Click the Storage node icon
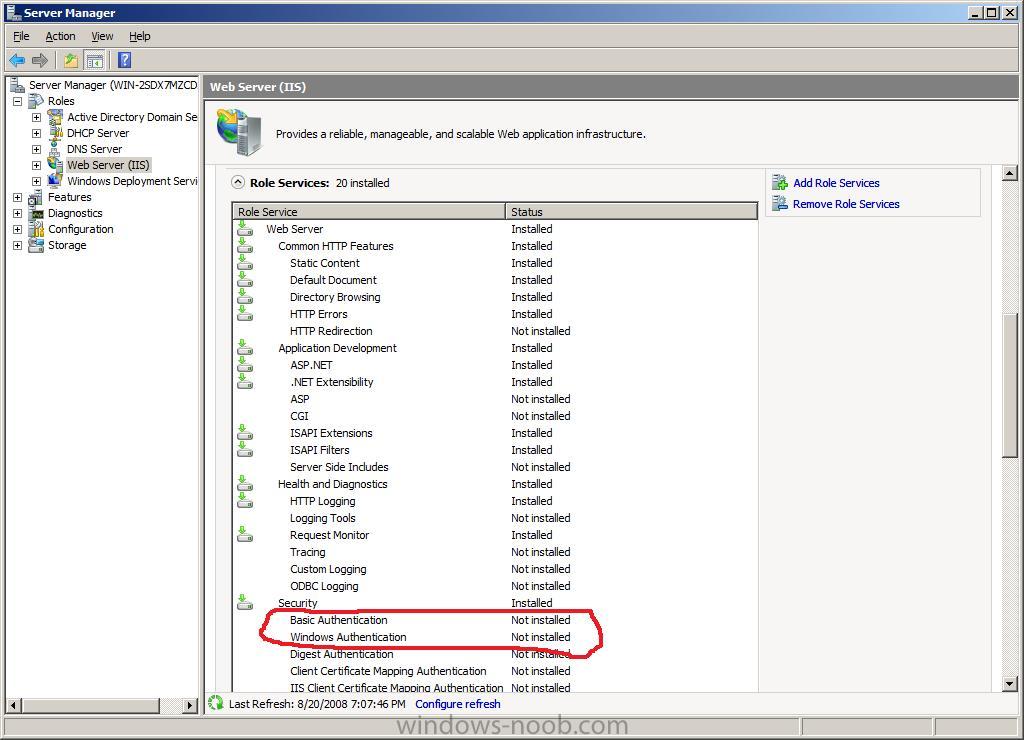The height and width of the screenshot is (740, 1024). click(x=37, y=245)
